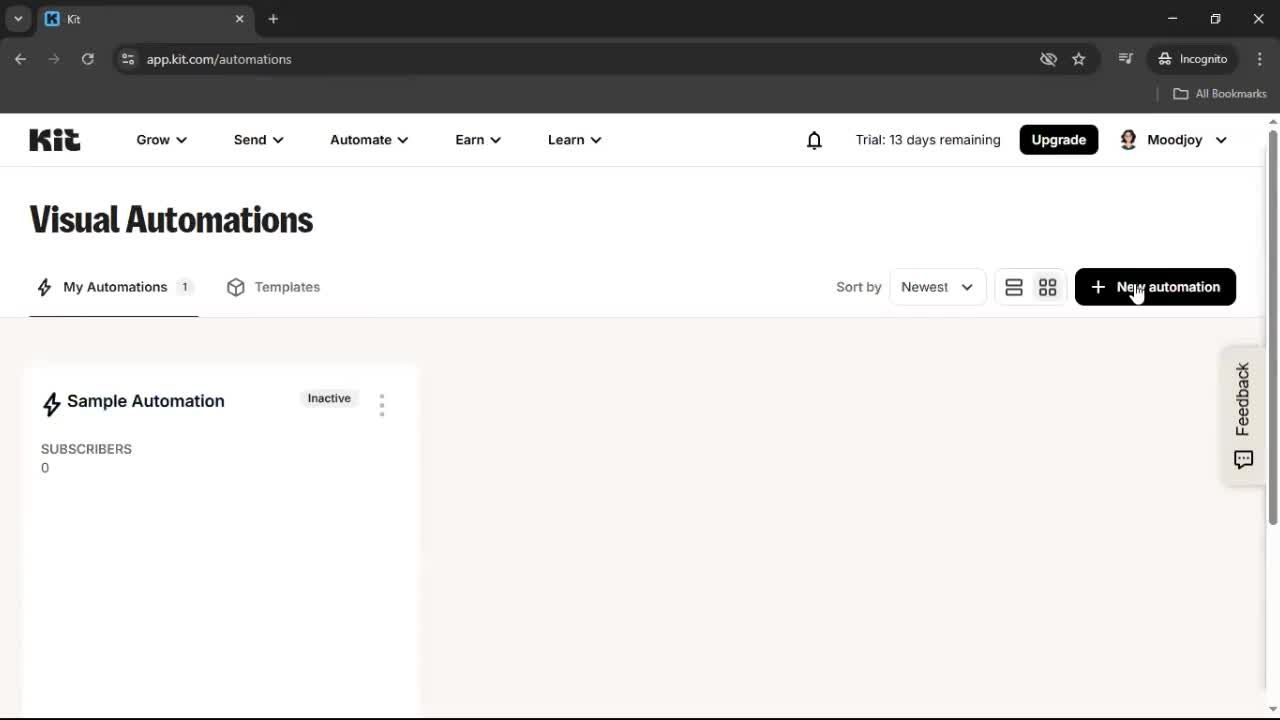Bookmark this page with the star
1280x720 pixels.
coord(1079,59)
